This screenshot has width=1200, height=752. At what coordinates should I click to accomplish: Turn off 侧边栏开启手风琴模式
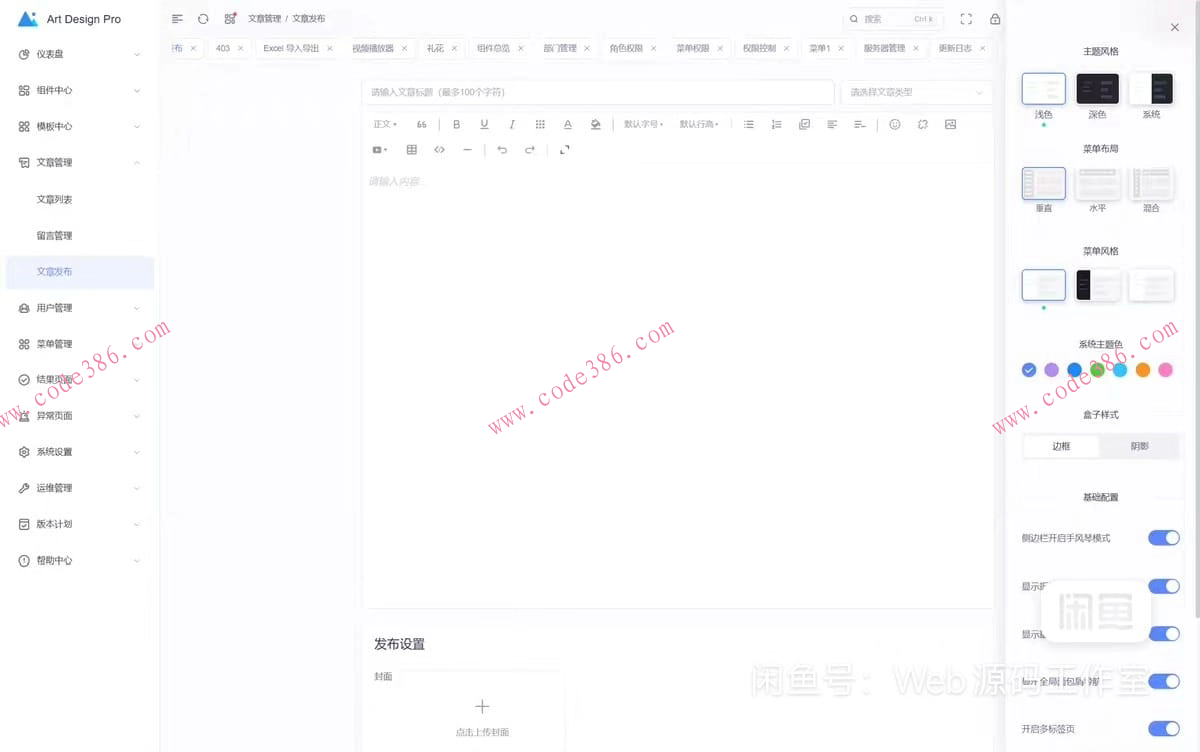[1163, 537]
